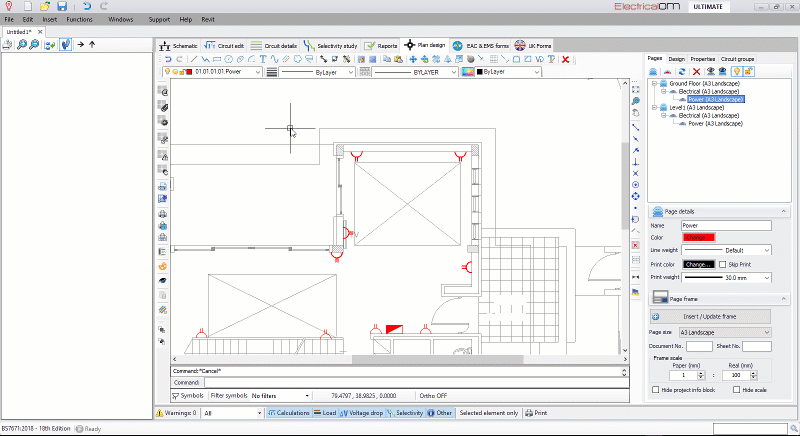Screen dimensions: 800x436
Task: Click the page Name input field
Action: pos(726,225)
